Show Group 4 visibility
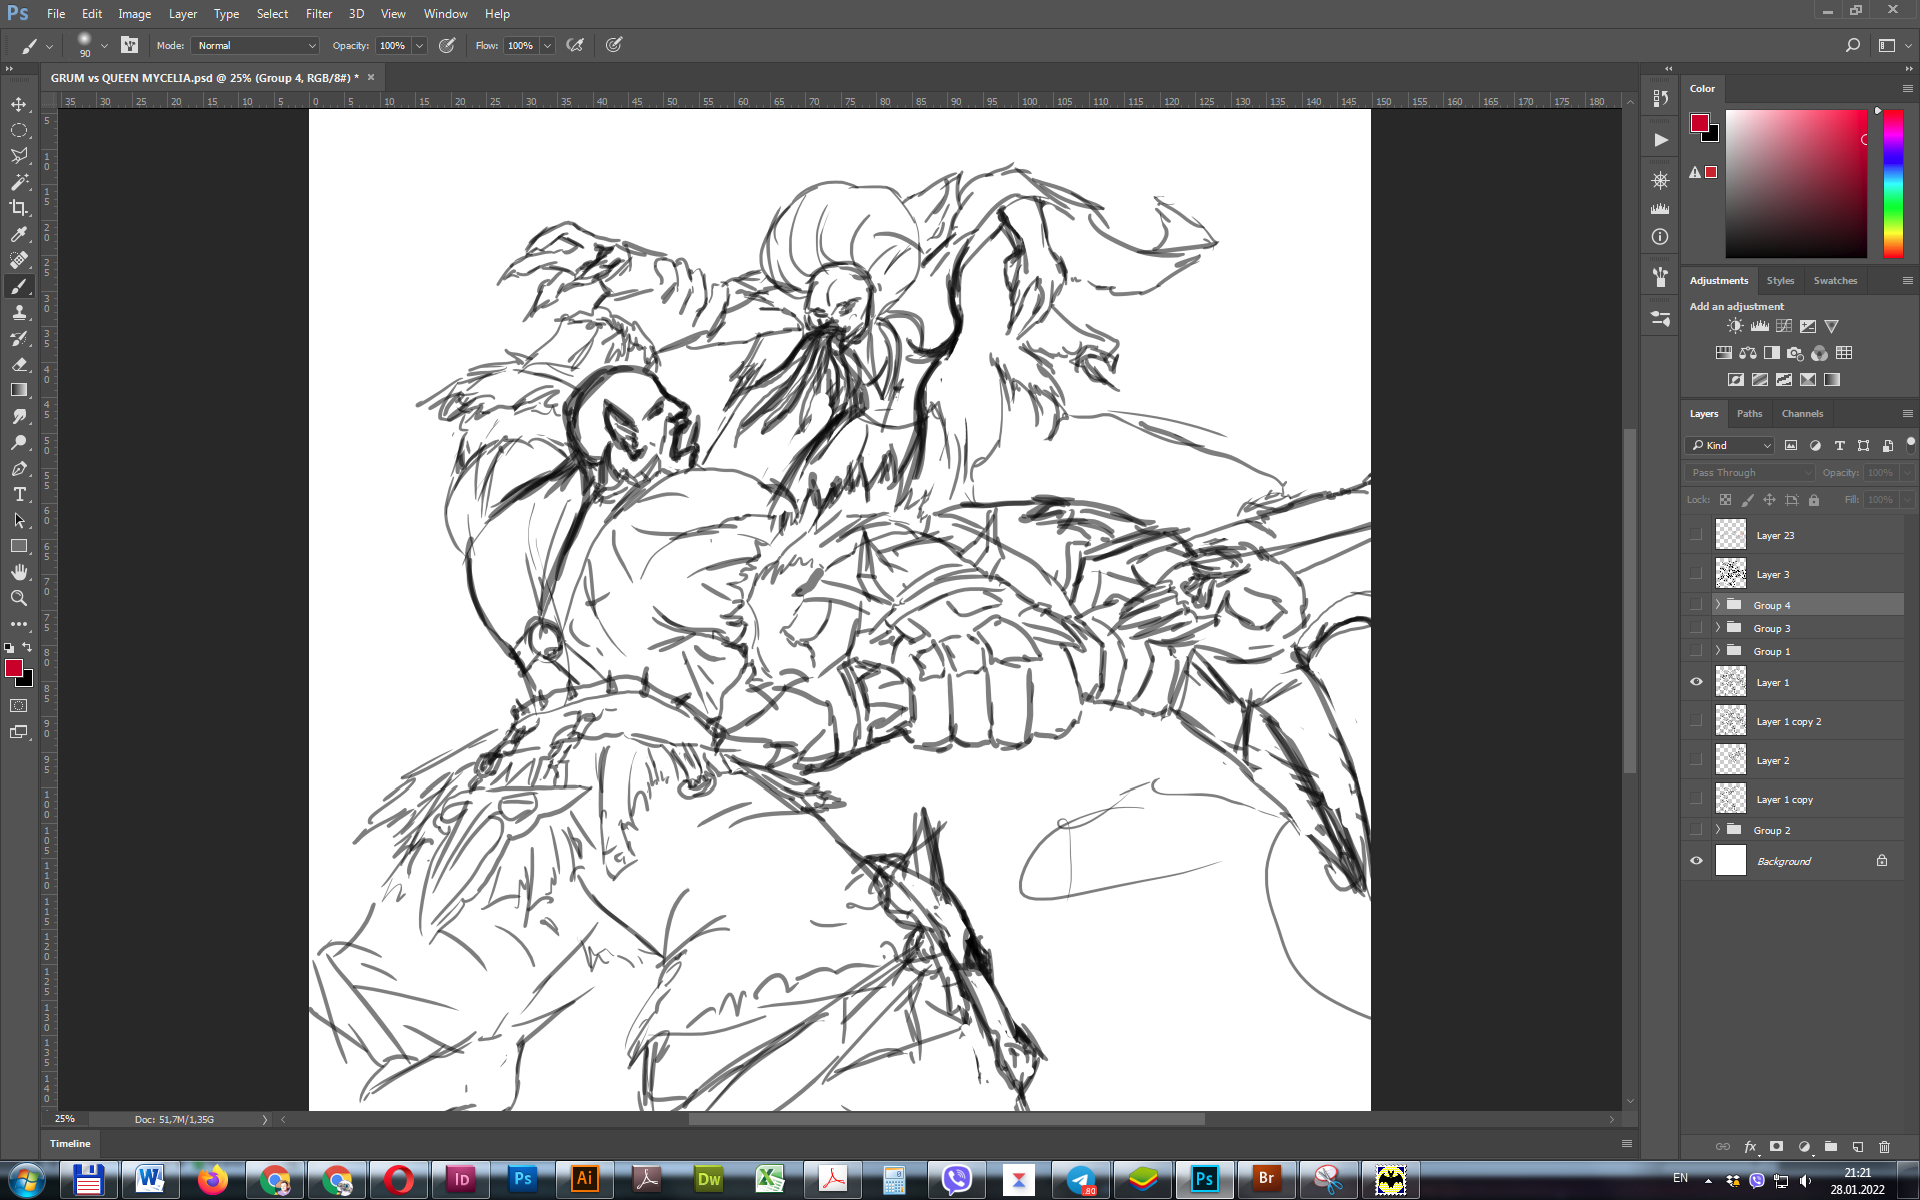1920x1200 pixels. pos(1696,605)
